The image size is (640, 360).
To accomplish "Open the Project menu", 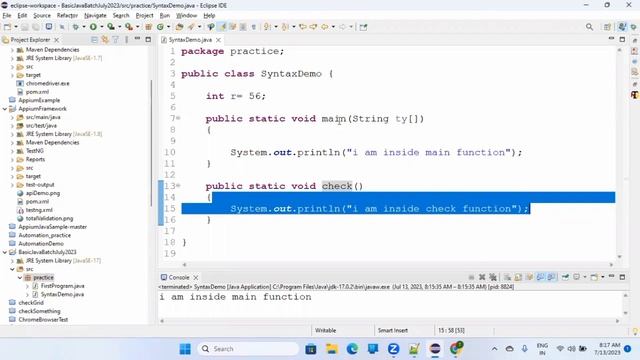I will pyautogui.click(x=144, y=16).
